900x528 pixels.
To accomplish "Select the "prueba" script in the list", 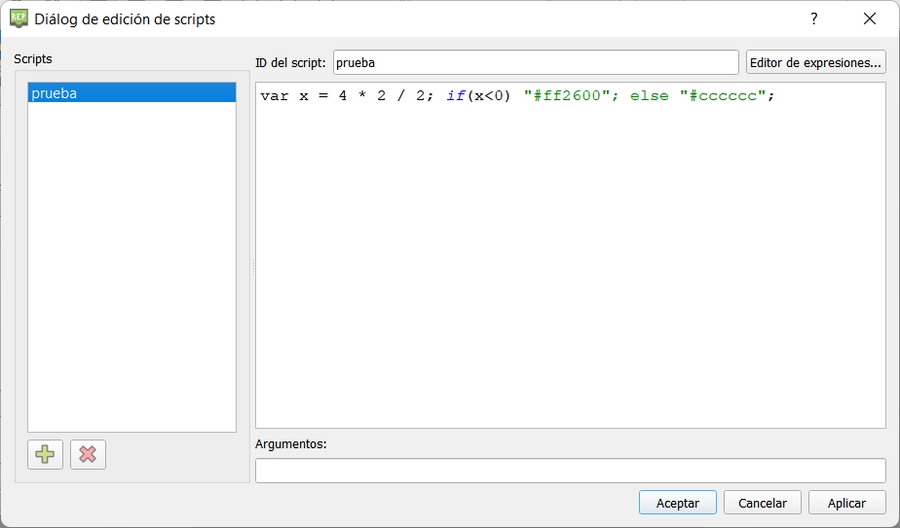I will [131, 94].
